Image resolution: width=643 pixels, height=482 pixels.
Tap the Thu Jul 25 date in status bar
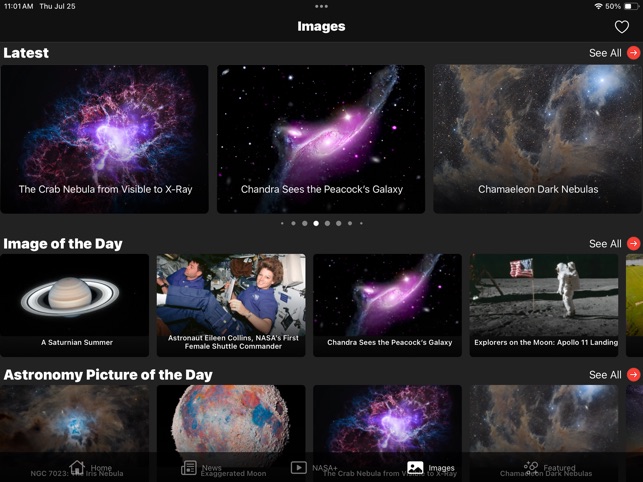click(57, 6)
